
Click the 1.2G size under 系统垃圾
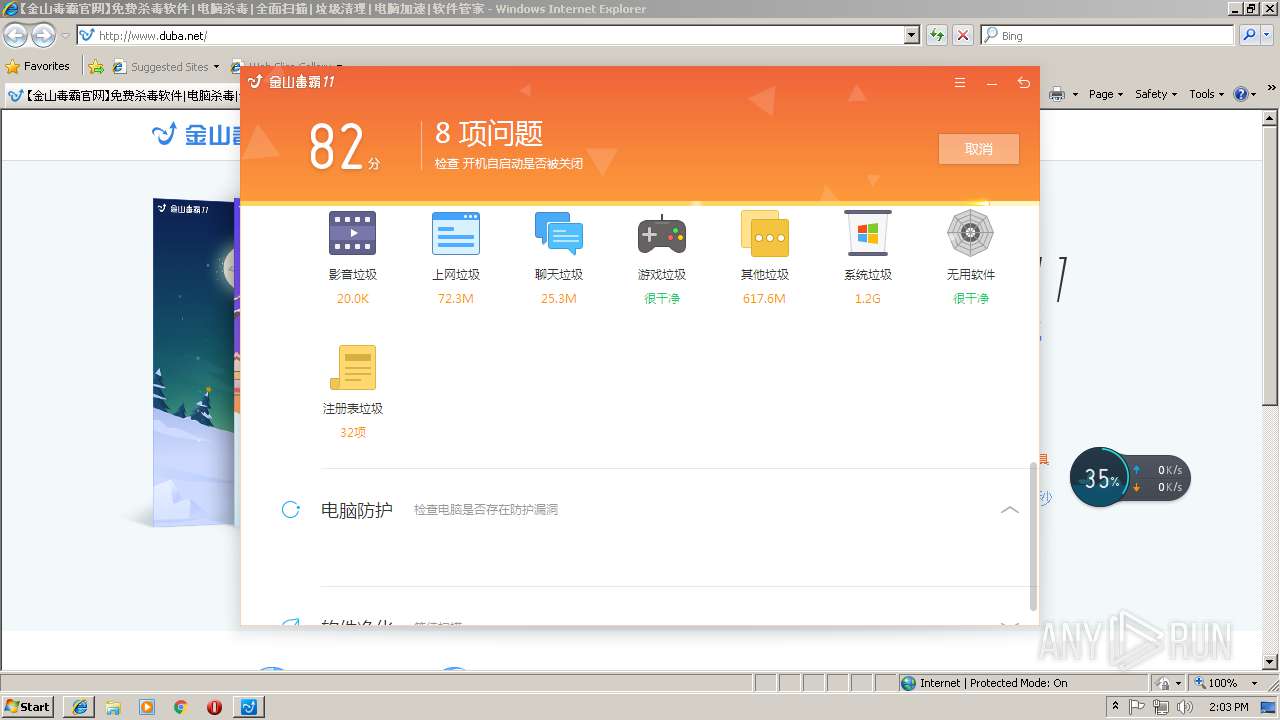[x=867, y=299]
